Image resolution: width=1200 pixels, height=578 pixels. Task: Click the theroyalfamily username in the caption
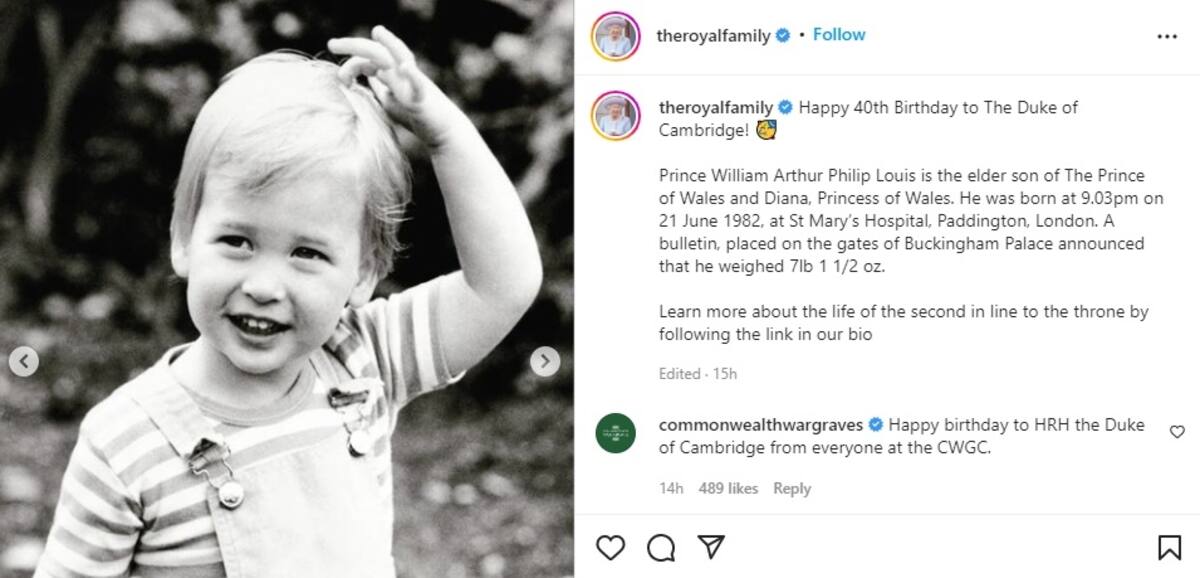716,107
